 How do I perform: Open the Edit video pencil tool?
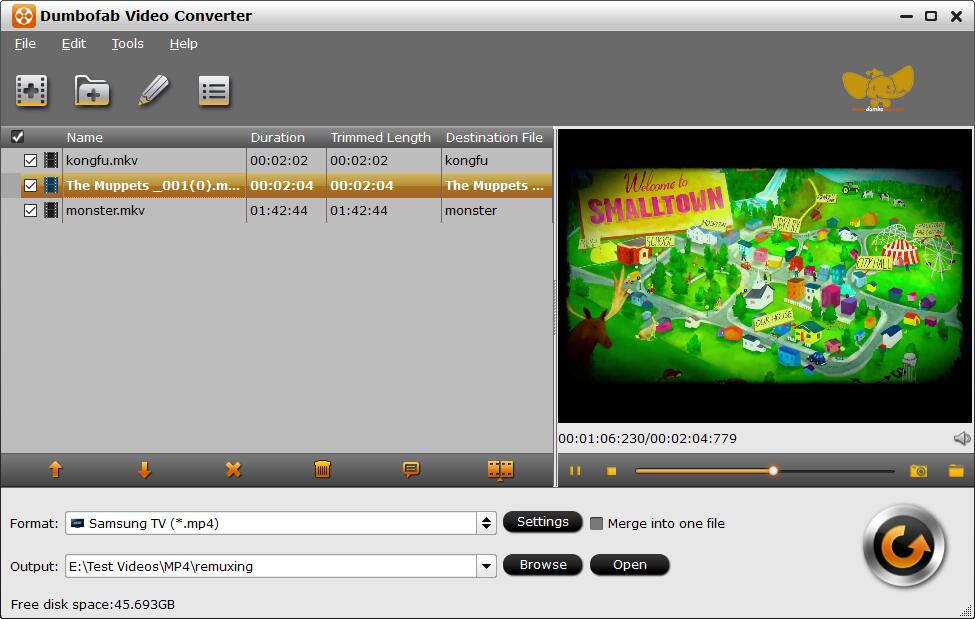(153, 91)
